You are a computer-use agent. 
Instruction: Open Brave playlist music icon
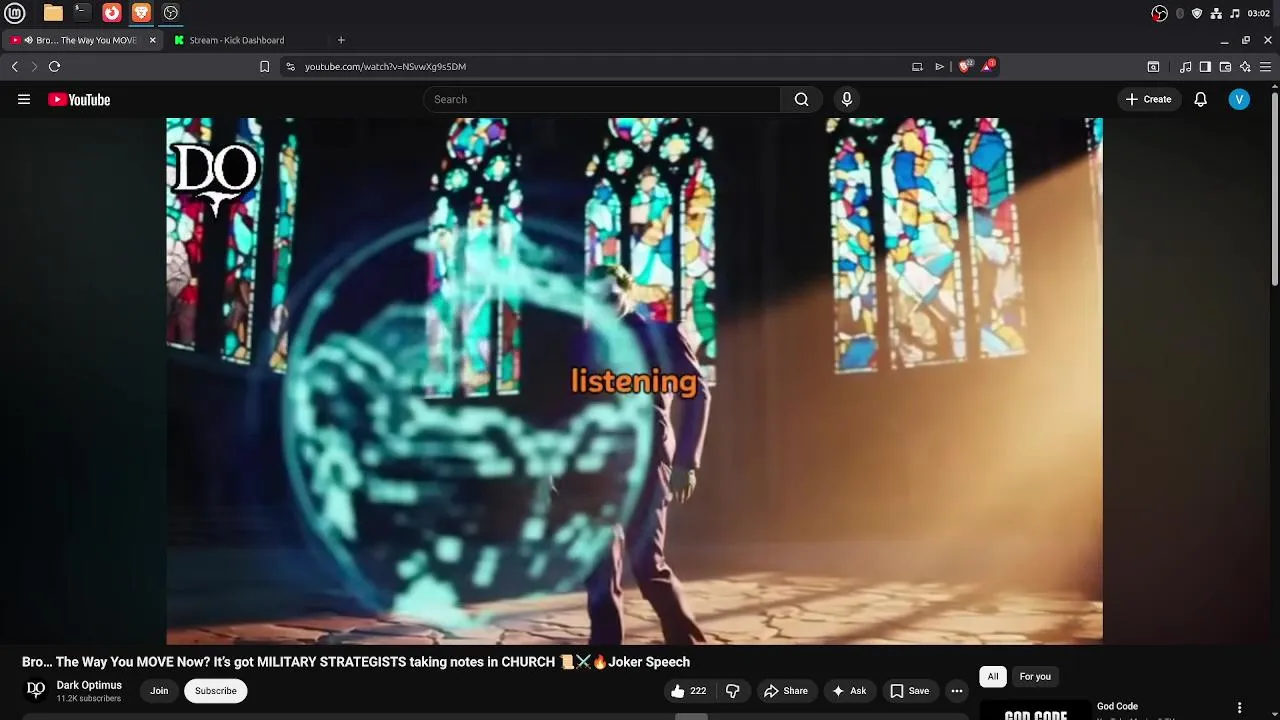[x=1186, y=67]
